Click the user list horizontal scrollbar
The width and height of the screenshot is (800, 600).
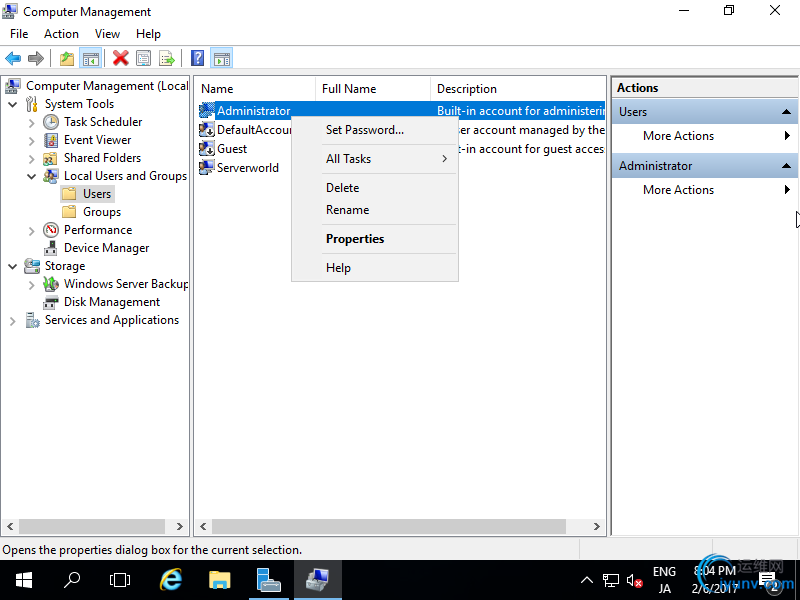(389, 526)
